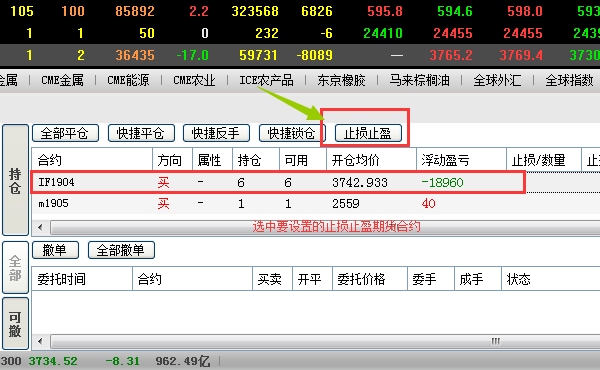Click the 全部撤单 button
Viewport: 600px width, 370px height.
point(121,250)
